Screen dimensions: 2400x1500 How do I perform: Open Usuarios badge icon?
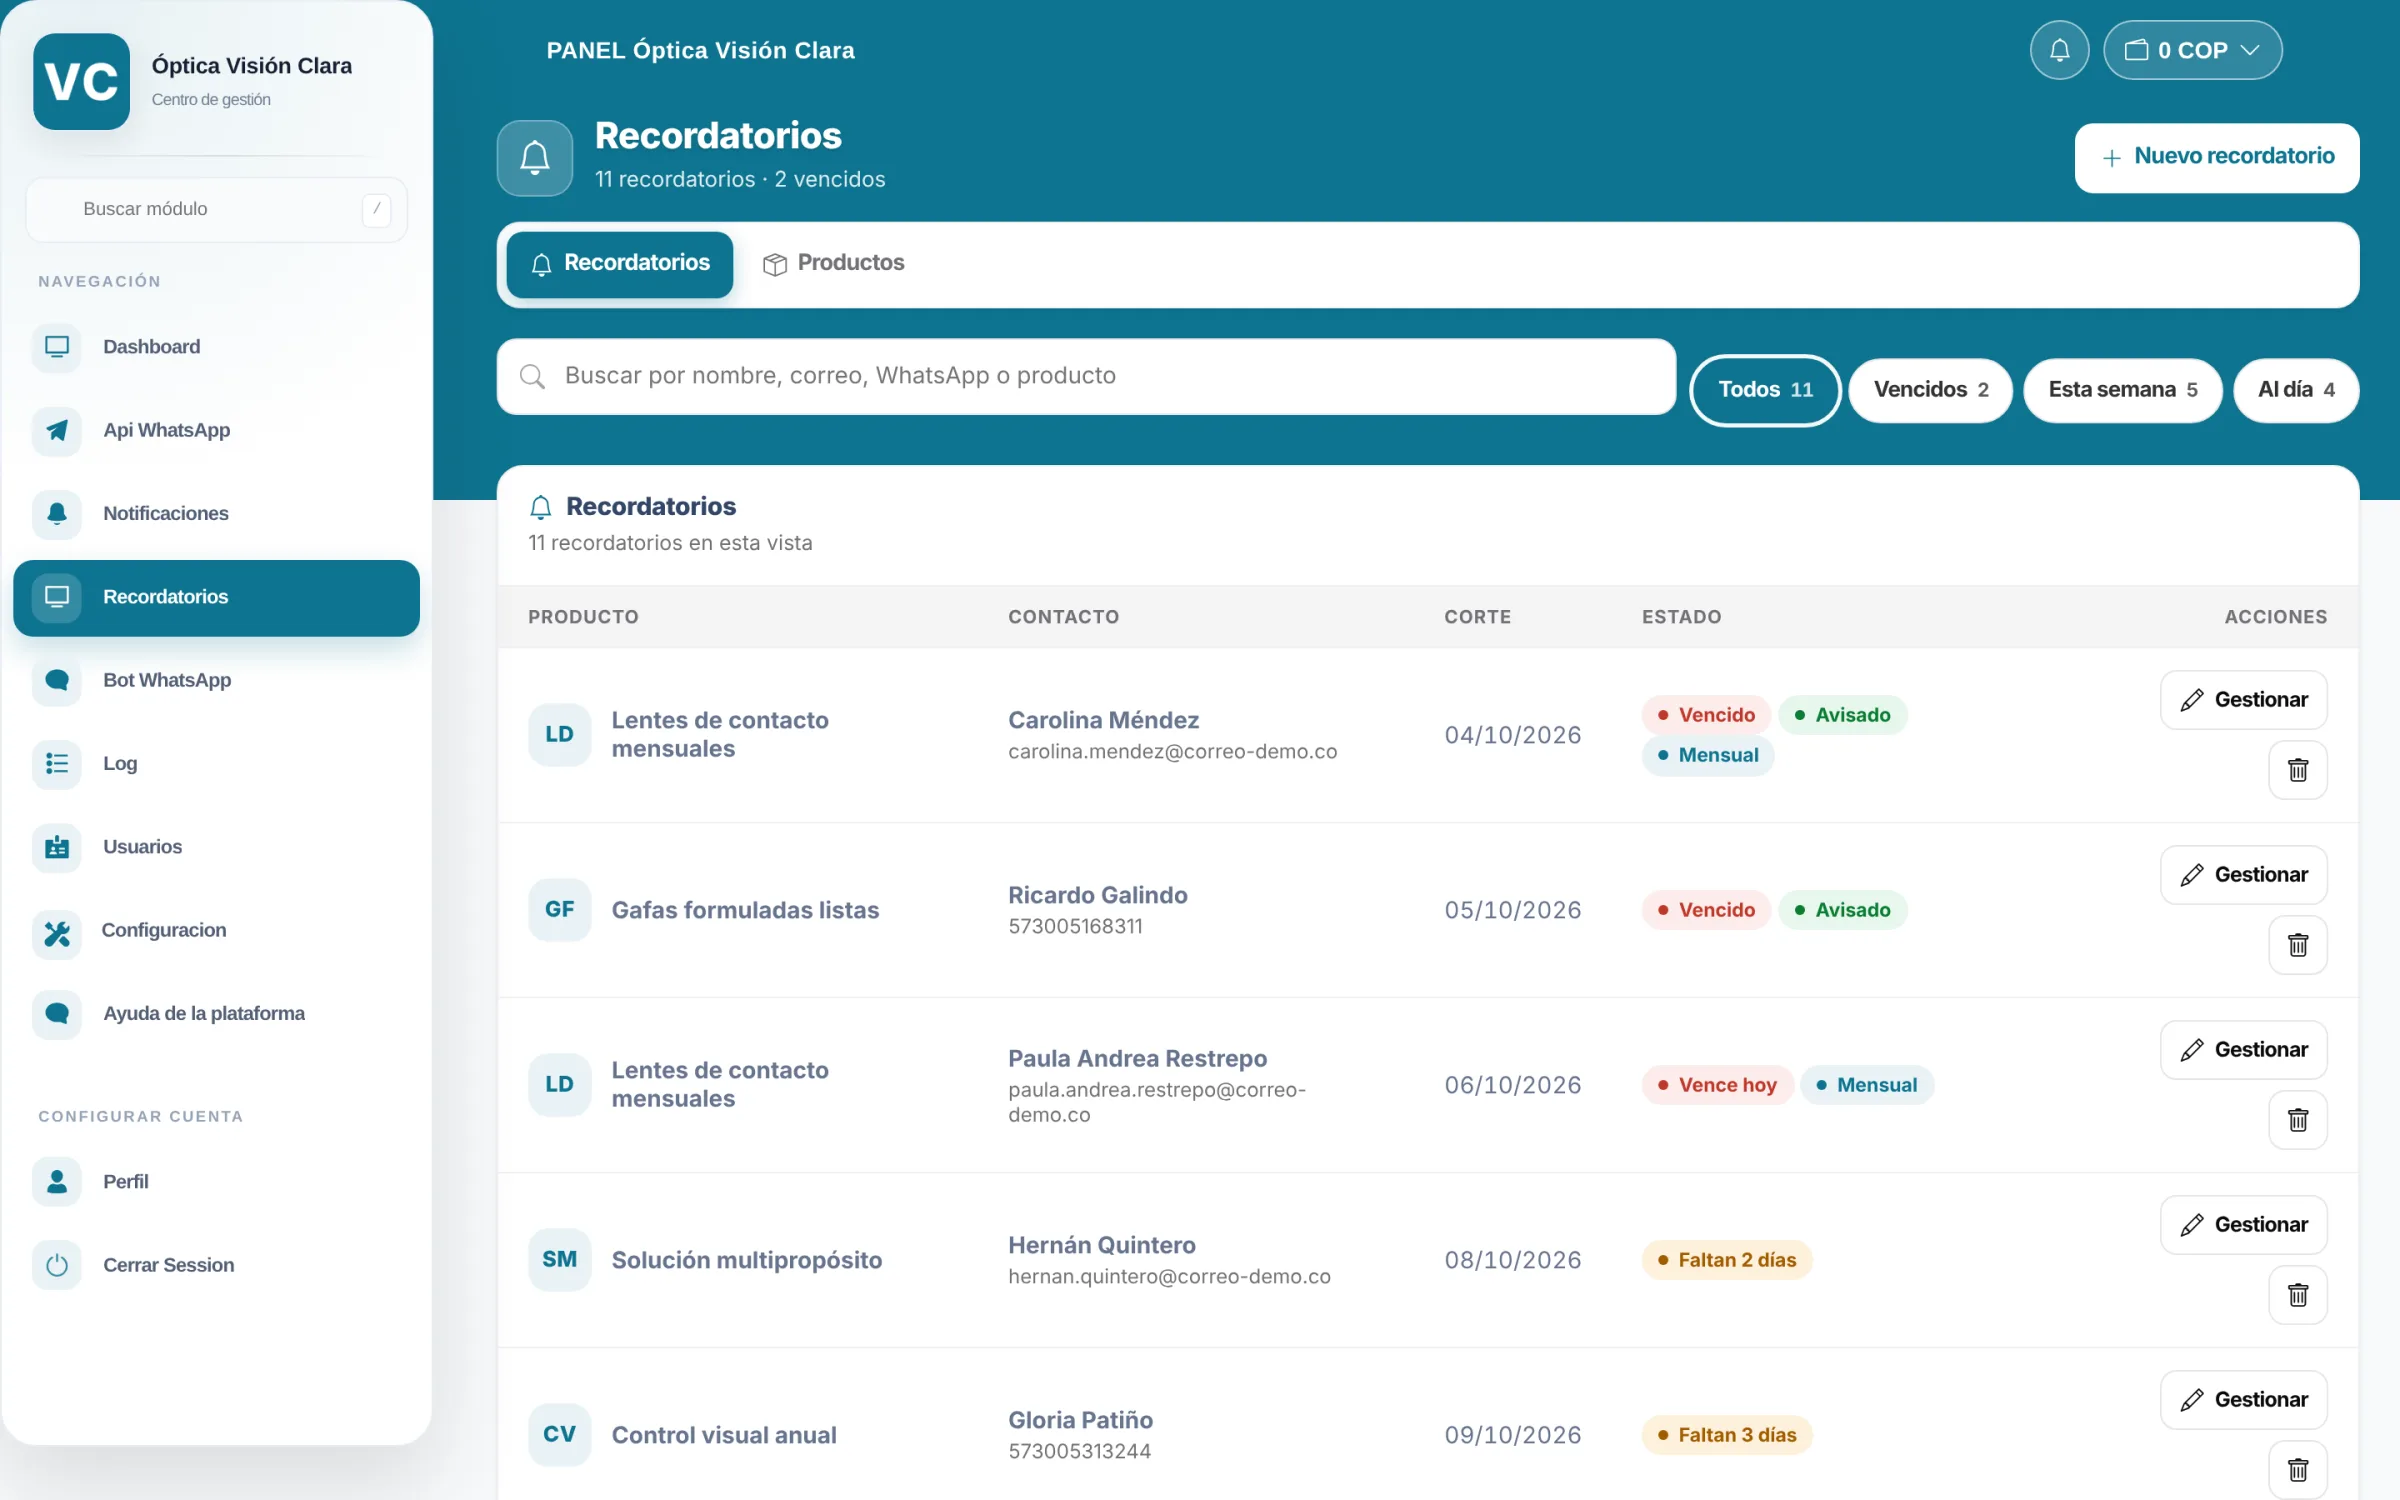[x=57, y=848]
